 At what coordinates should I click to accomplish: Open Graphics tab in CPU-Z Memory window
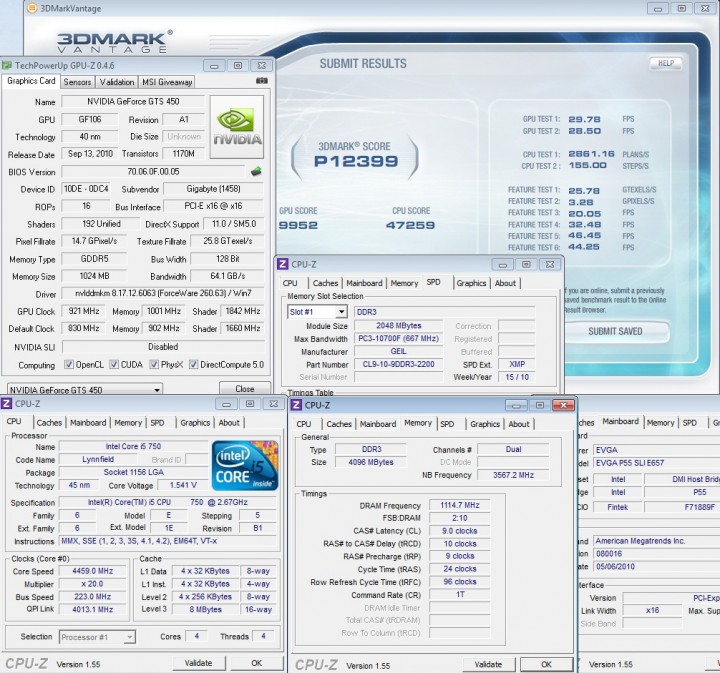[x=485, y=424]
